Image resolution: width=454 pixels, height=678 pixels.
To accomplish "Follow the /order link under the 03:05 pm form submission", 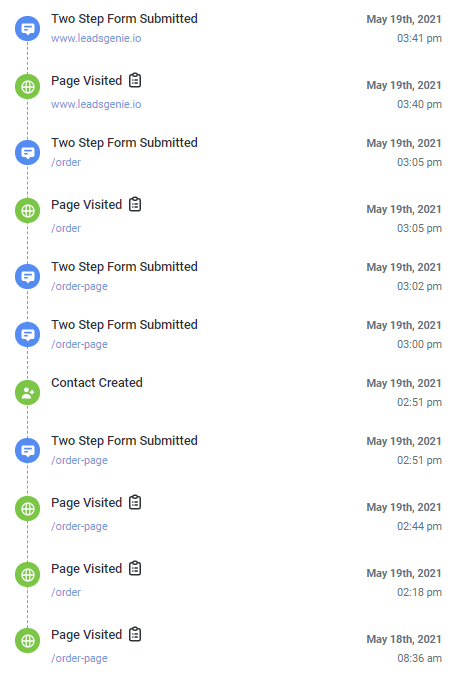I will point(66,162).
